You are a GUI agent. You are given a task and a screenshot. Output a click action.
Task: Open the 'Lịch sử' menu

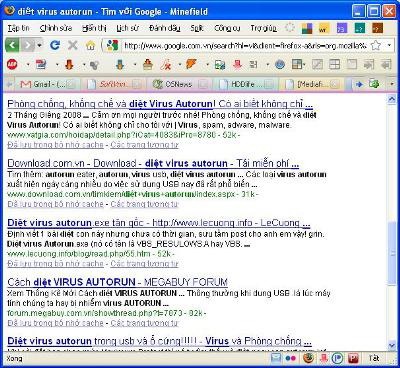(128, 28)
